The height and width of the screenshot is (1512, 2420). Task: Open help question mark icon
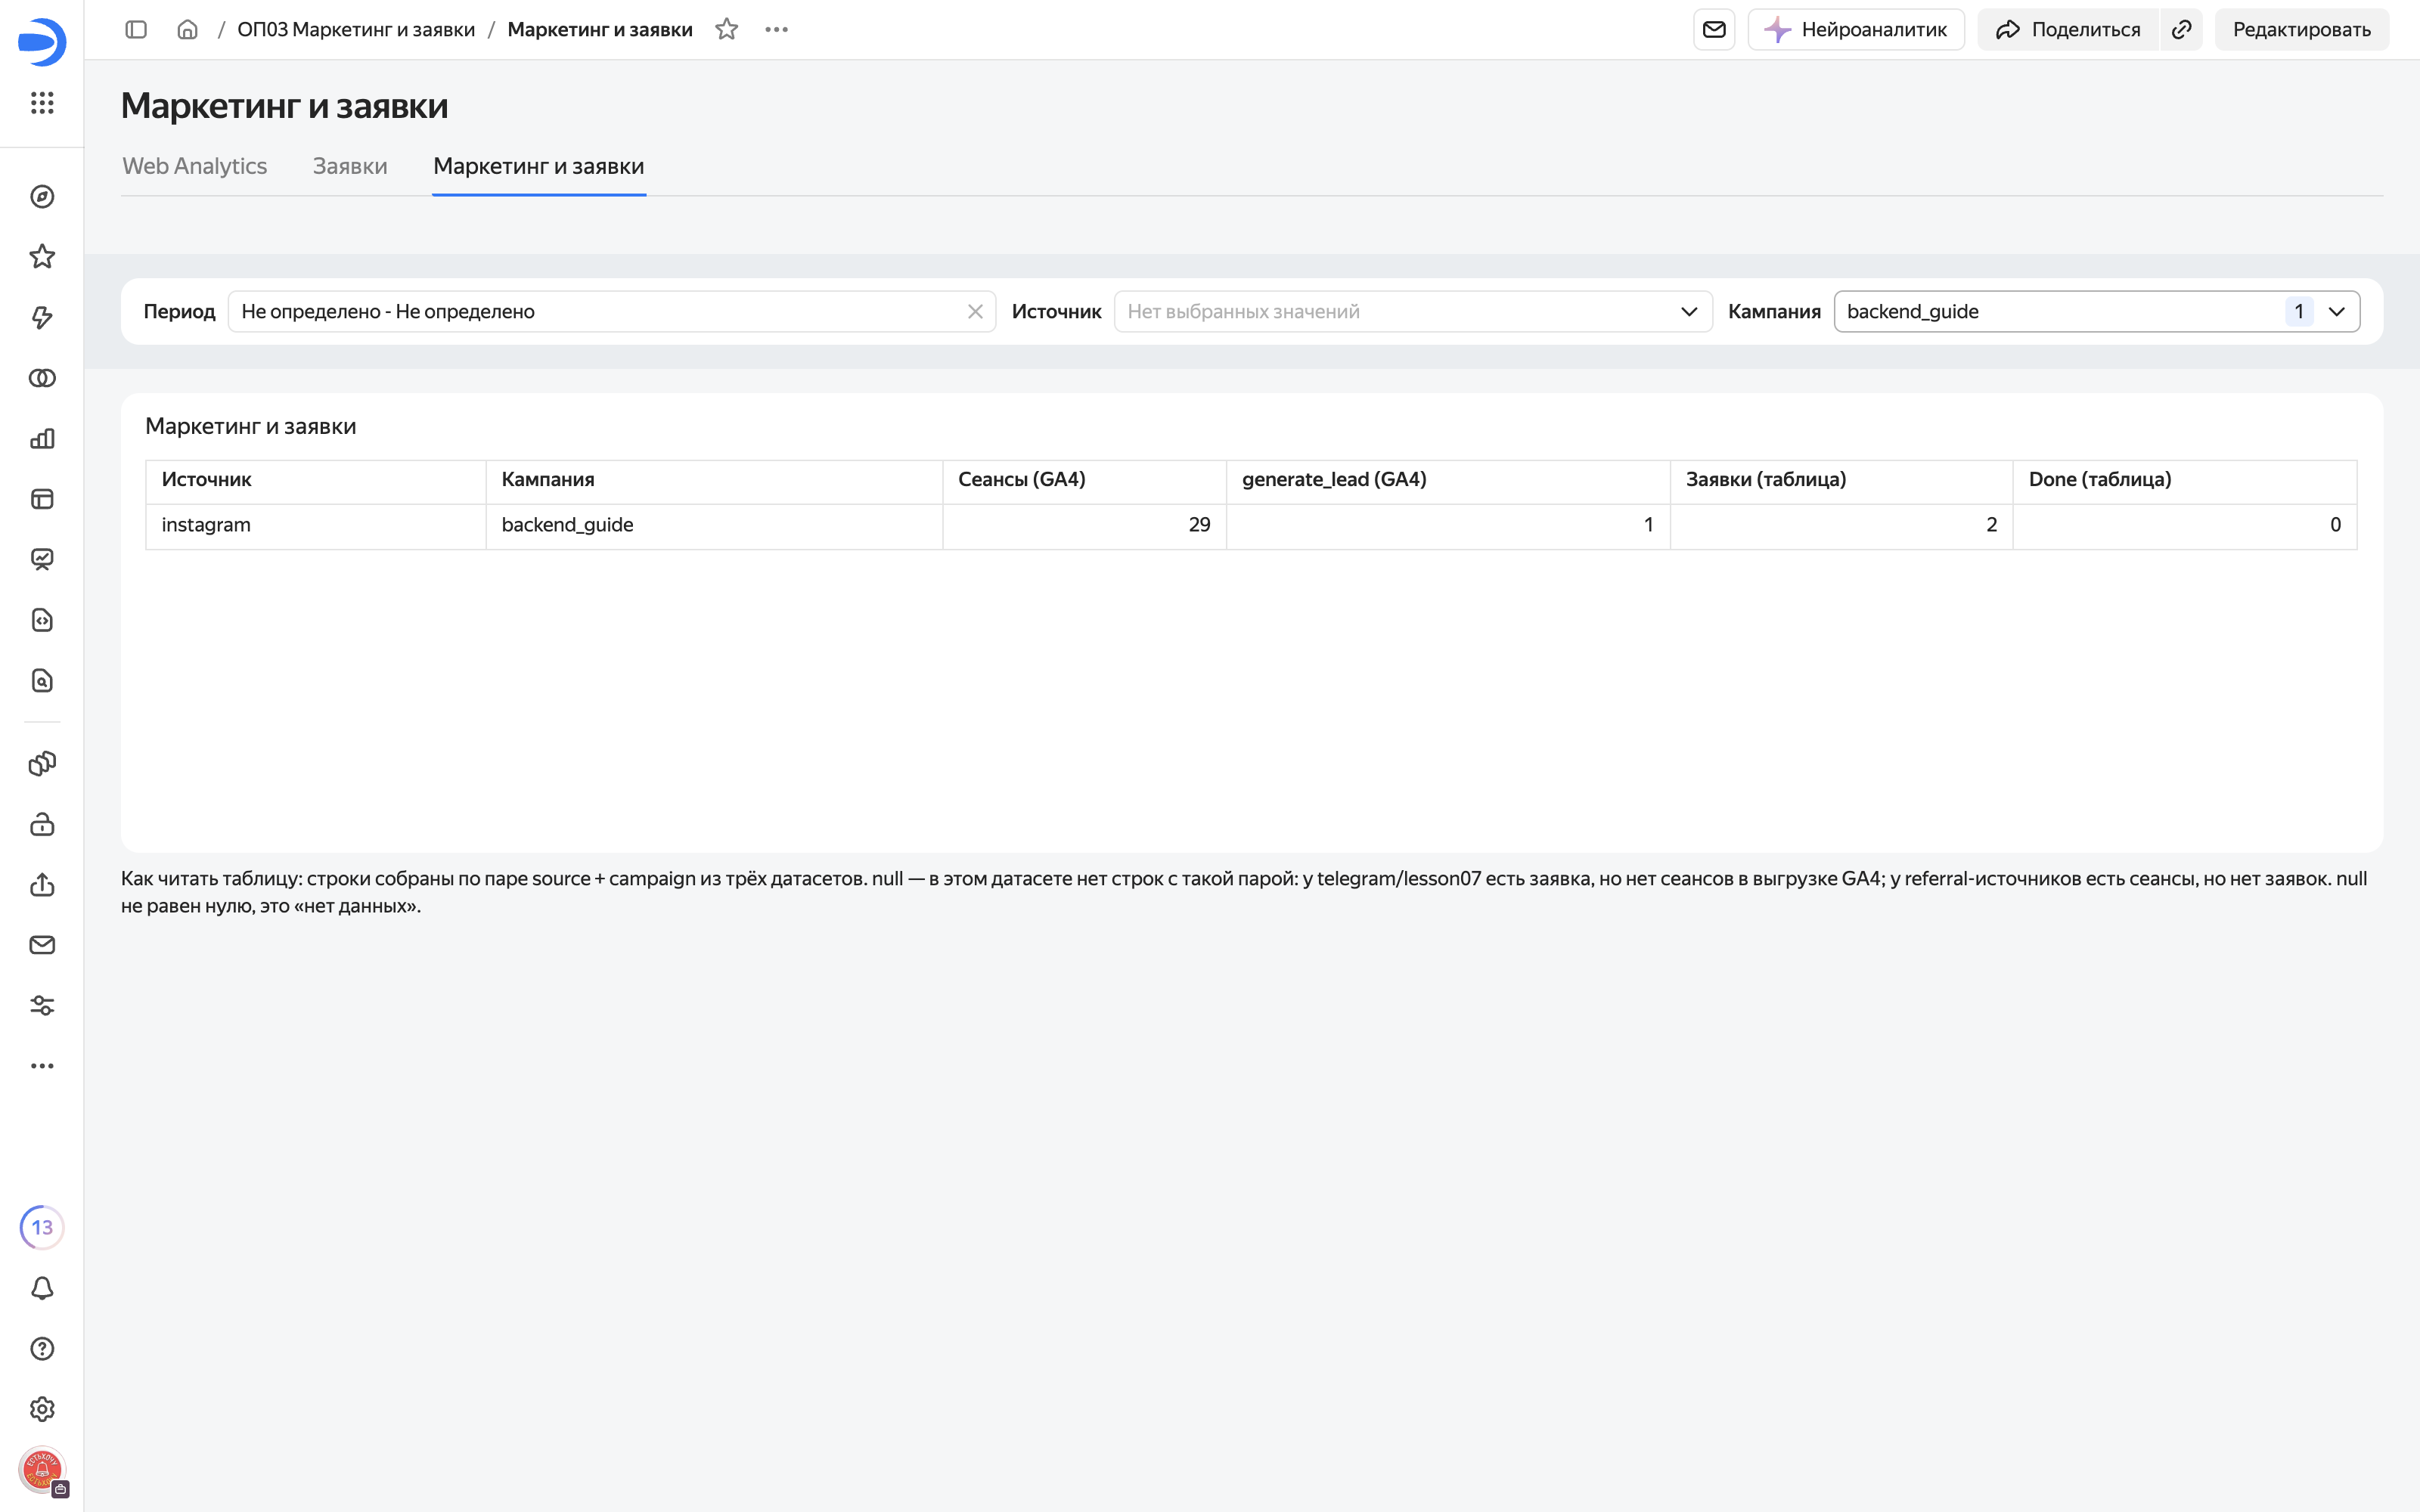coord(42,1349)
